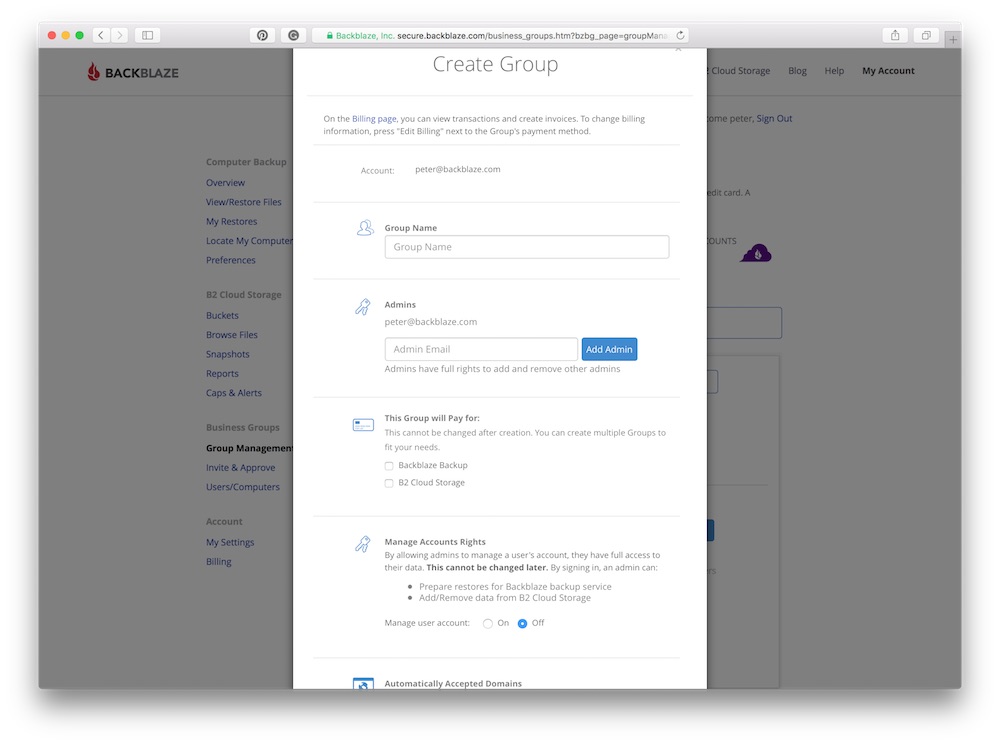Open Billing in the sidebar
The width and height of the screenshot is (1000, 744).
218,562
